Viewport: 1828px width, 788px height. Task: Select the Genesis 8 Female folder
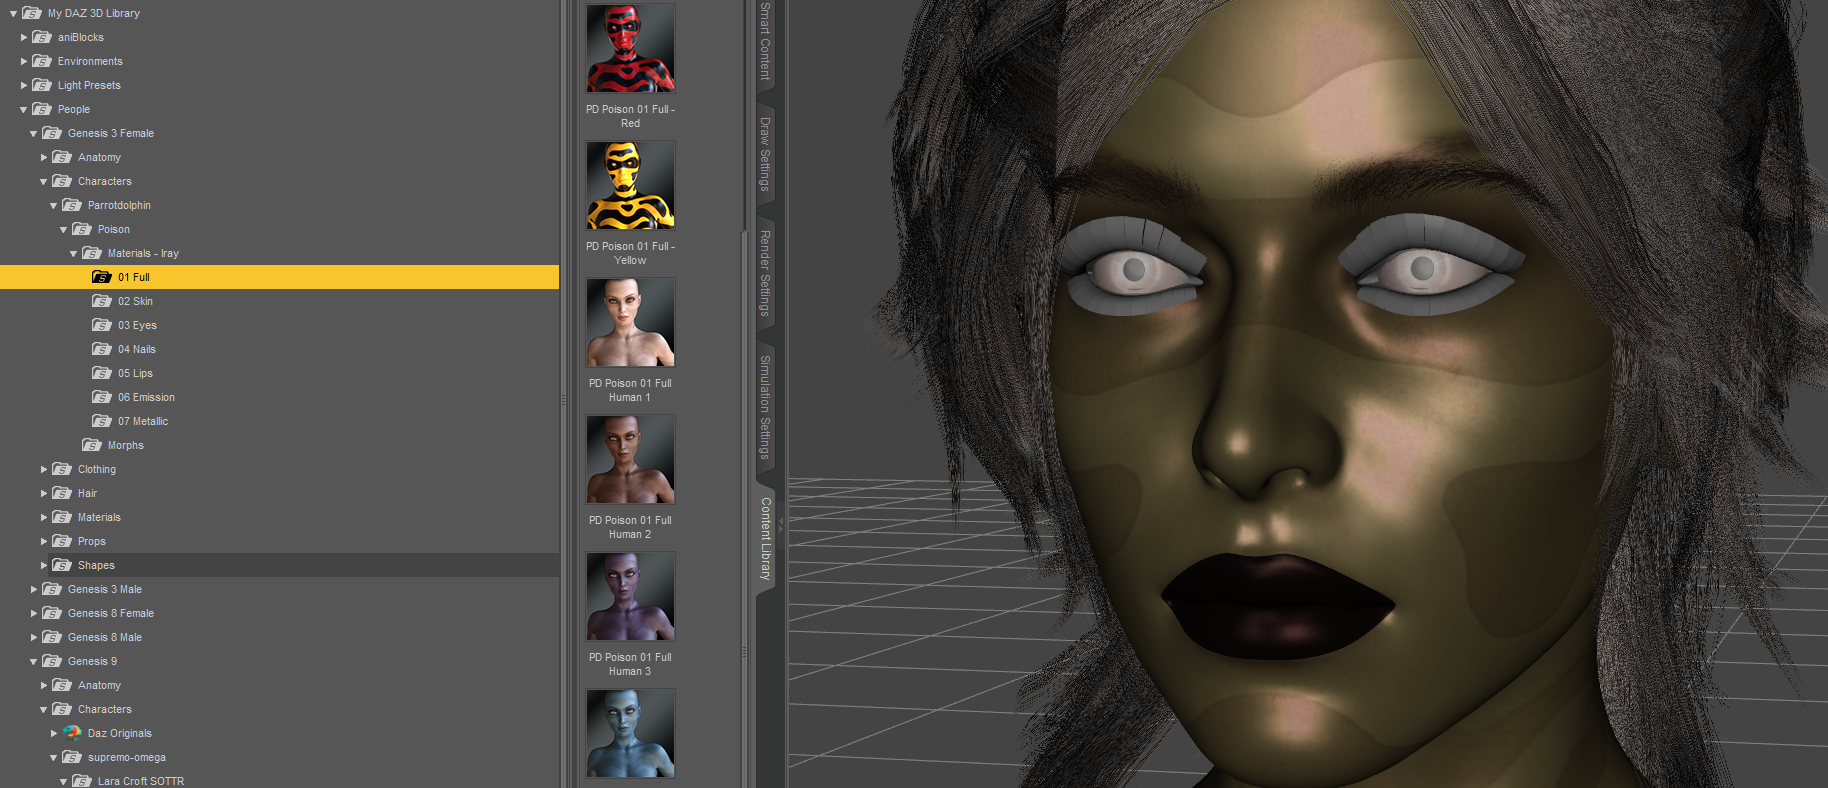(x=110, y=613)
